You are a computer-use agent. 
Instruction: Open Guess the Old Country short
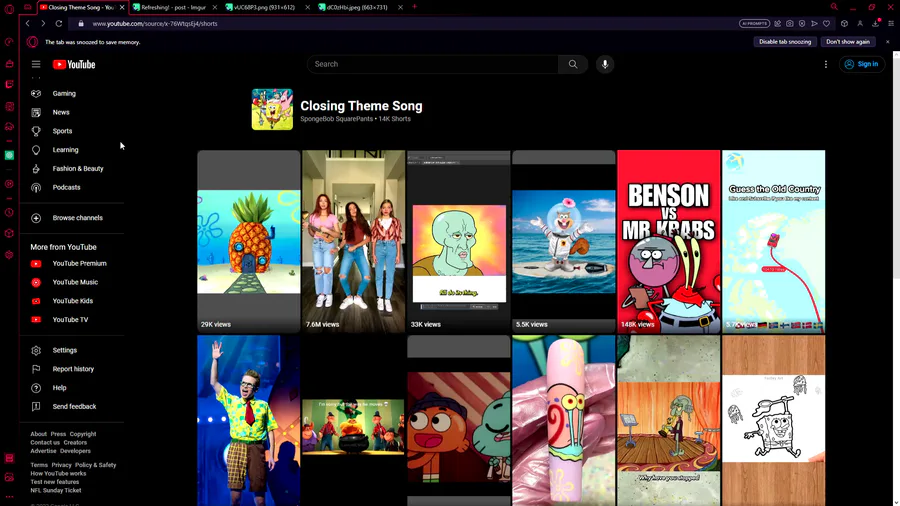(774, 242)
